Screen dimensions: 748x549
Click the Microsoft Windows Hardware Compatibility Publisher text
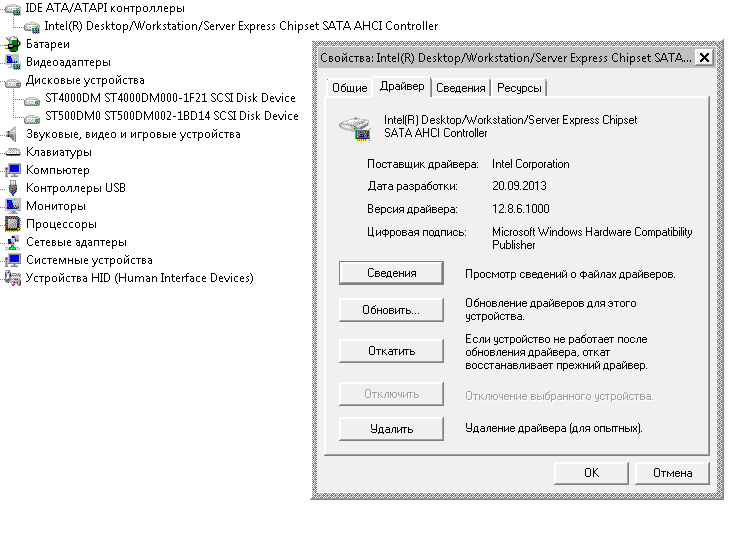(x=592, y=238)
